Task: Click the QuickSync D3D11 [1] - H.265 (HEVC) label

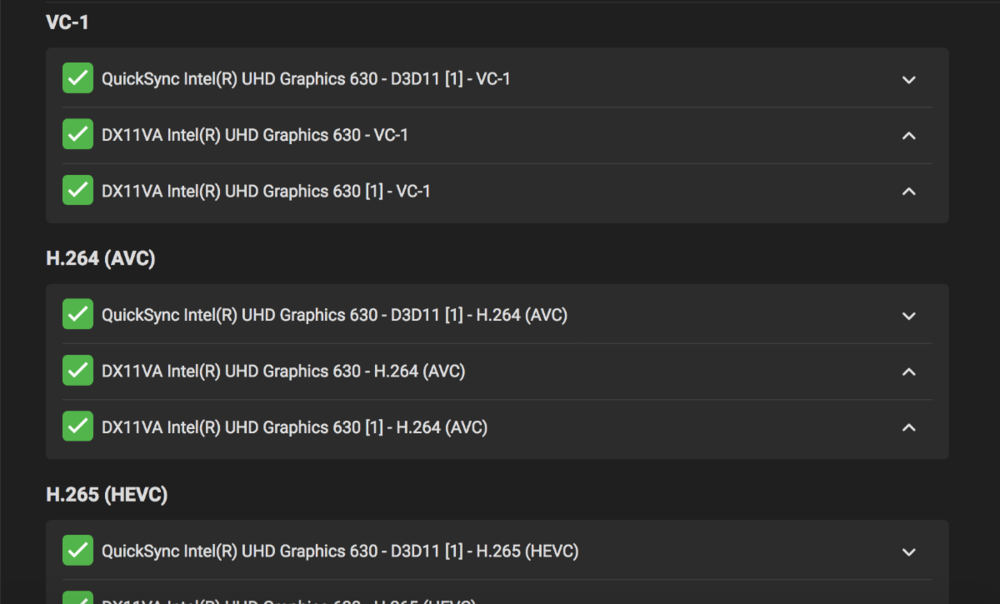Action: coord(340,551)
